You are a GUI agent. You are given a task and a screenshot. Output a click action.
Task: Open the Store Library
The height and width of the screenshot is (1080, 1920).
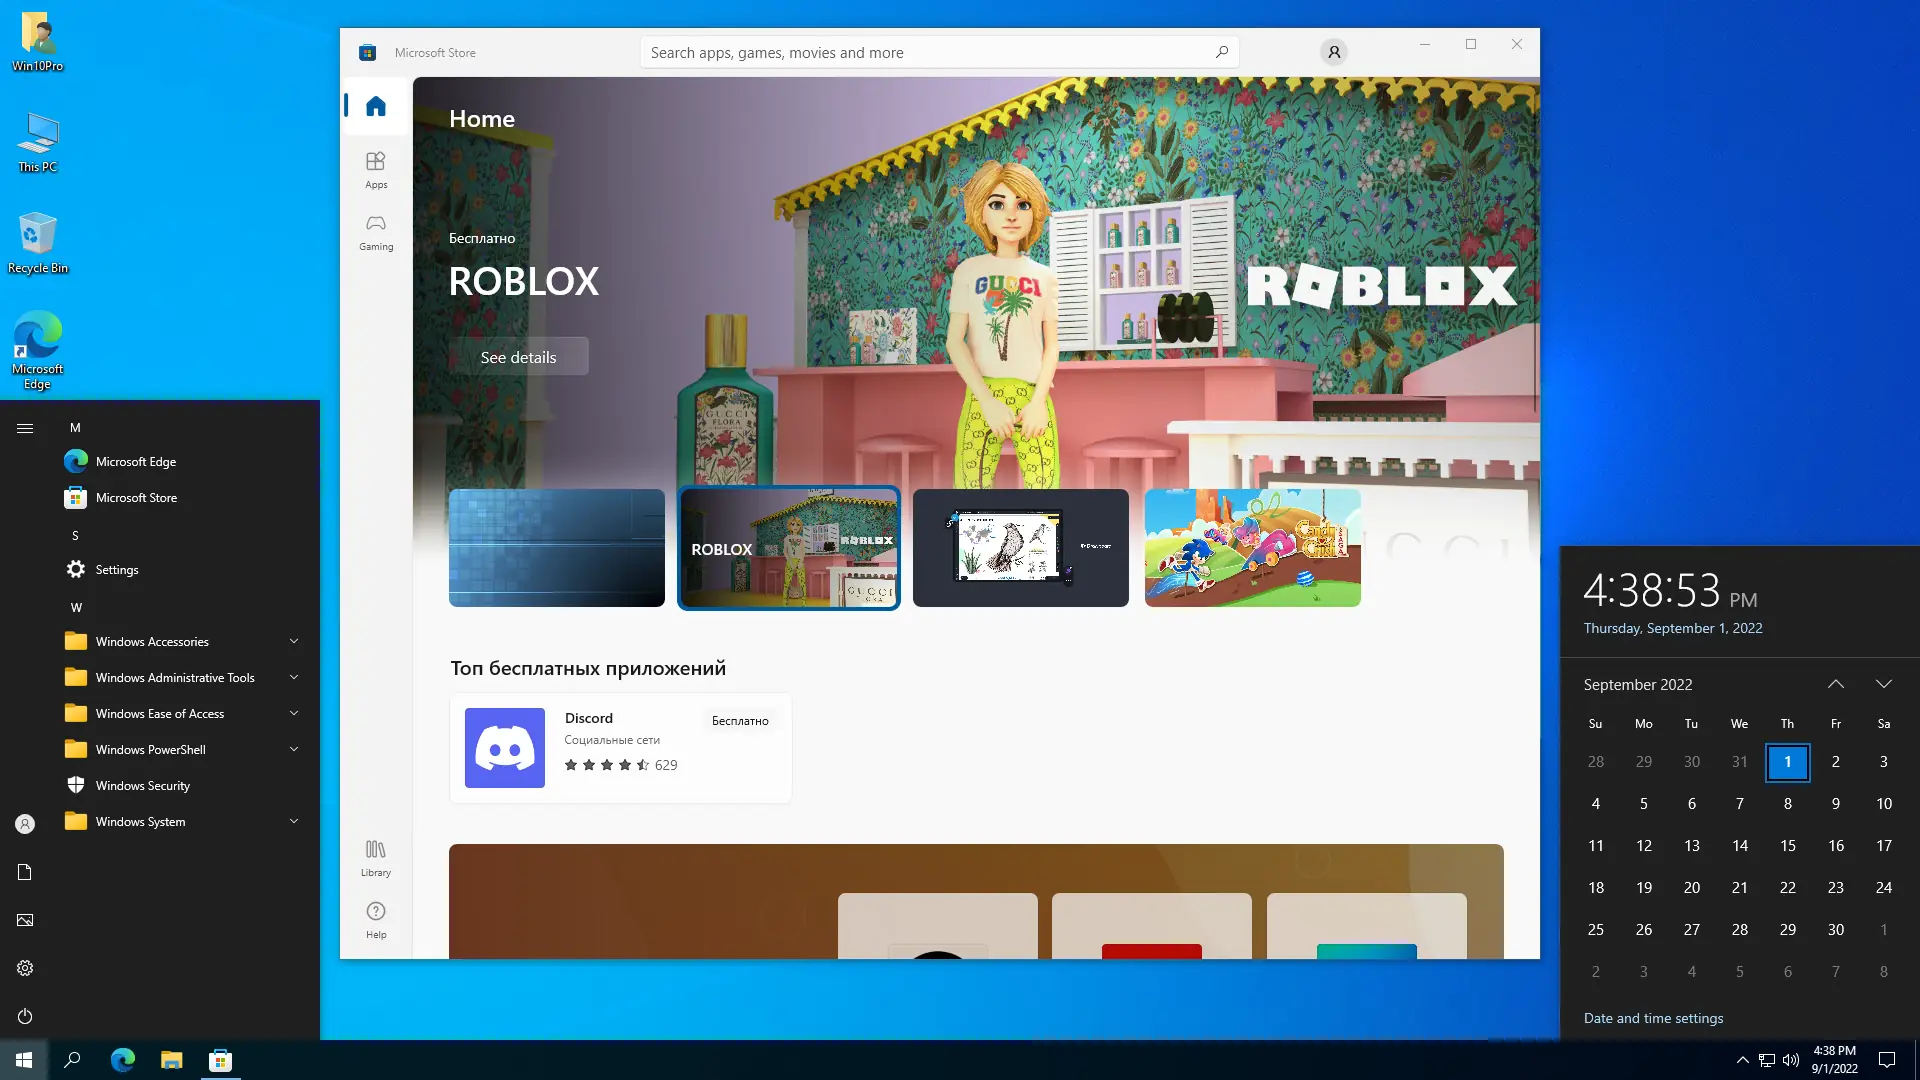[x=376, y=857]
